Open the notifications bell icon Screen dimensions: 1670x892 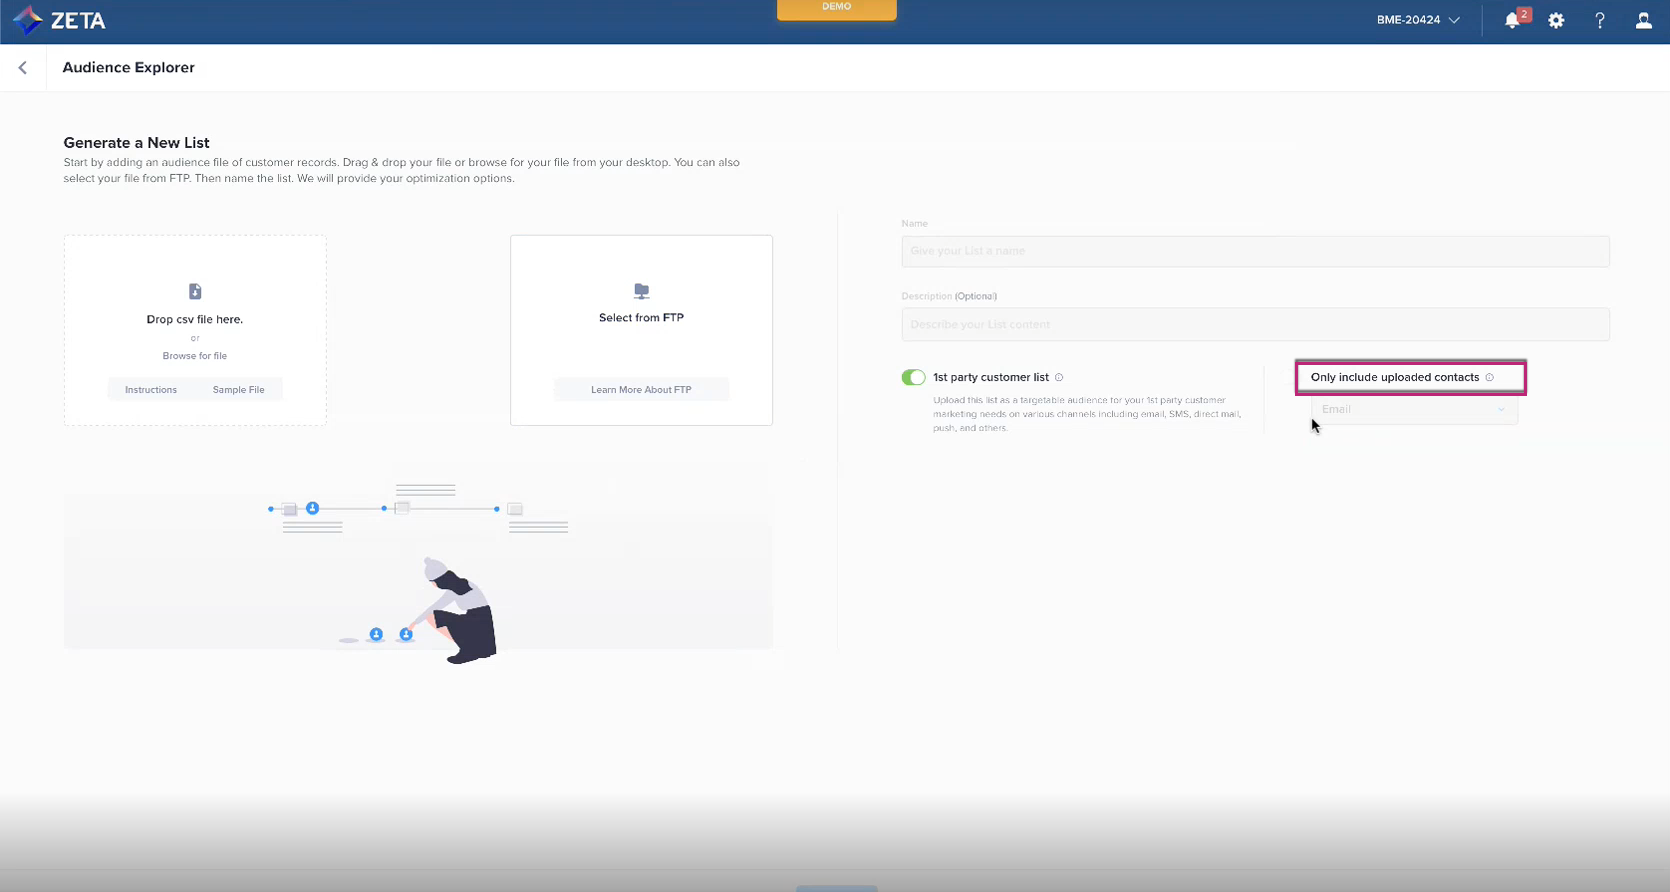(1512, 20)
